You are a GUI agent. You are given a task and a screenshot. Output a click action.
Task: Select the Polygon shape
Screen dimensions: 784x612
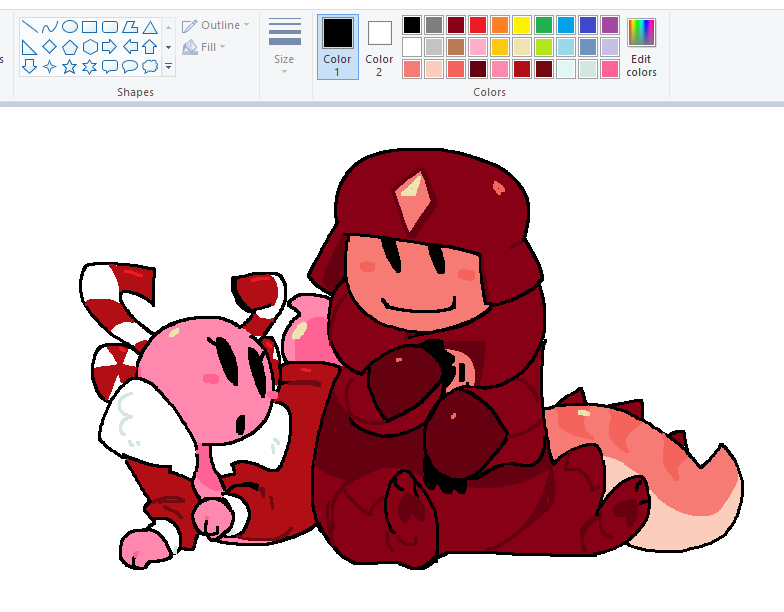point(130,26)
